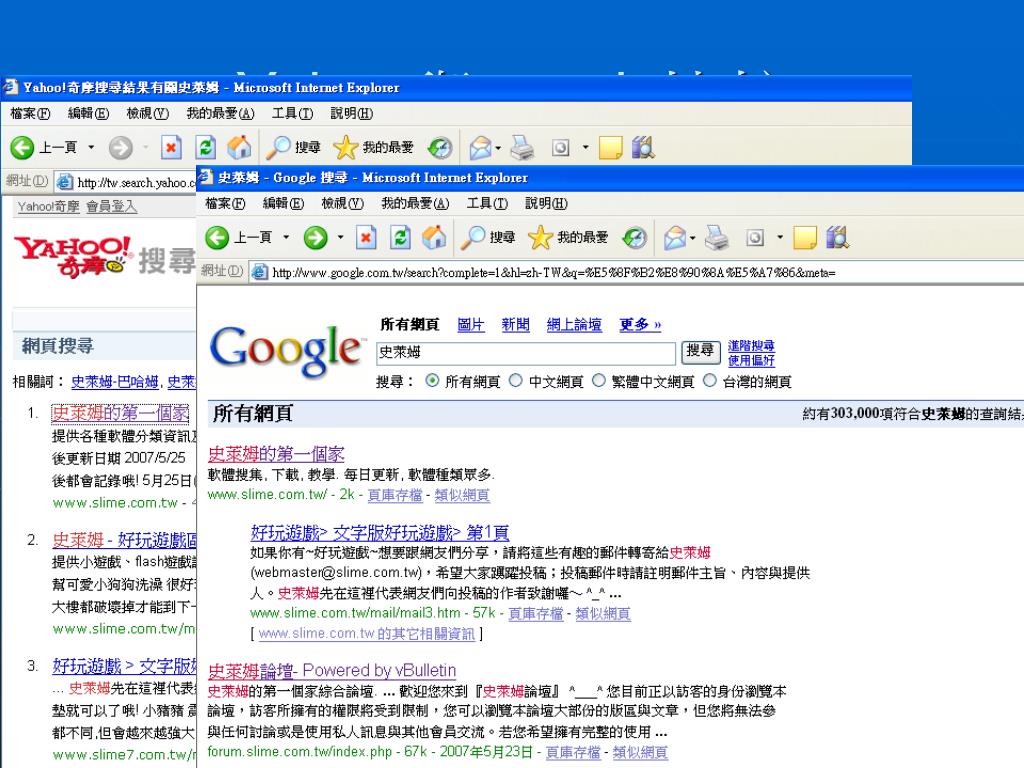Select the 所有網頁 search radio button
Screen dimensions: 1024x768
(432, 381)
